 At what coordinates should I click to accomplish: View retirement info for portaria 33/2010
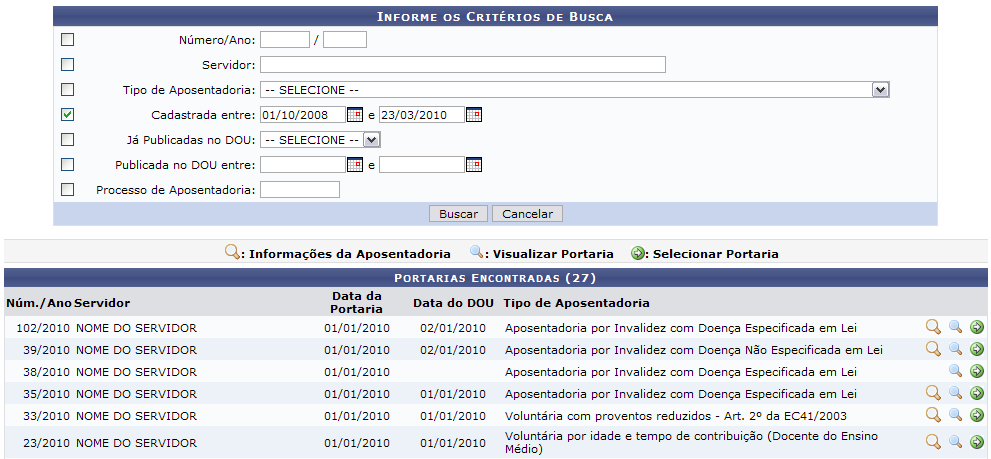click(x=933, y=415)
